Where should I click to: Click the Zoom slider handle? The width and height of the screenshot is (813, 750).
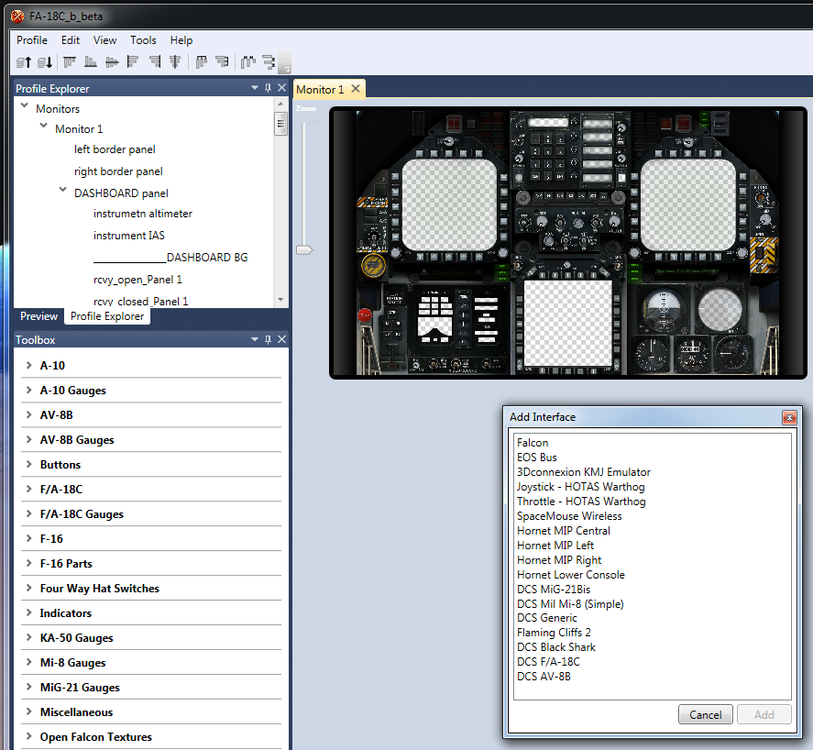305,249
